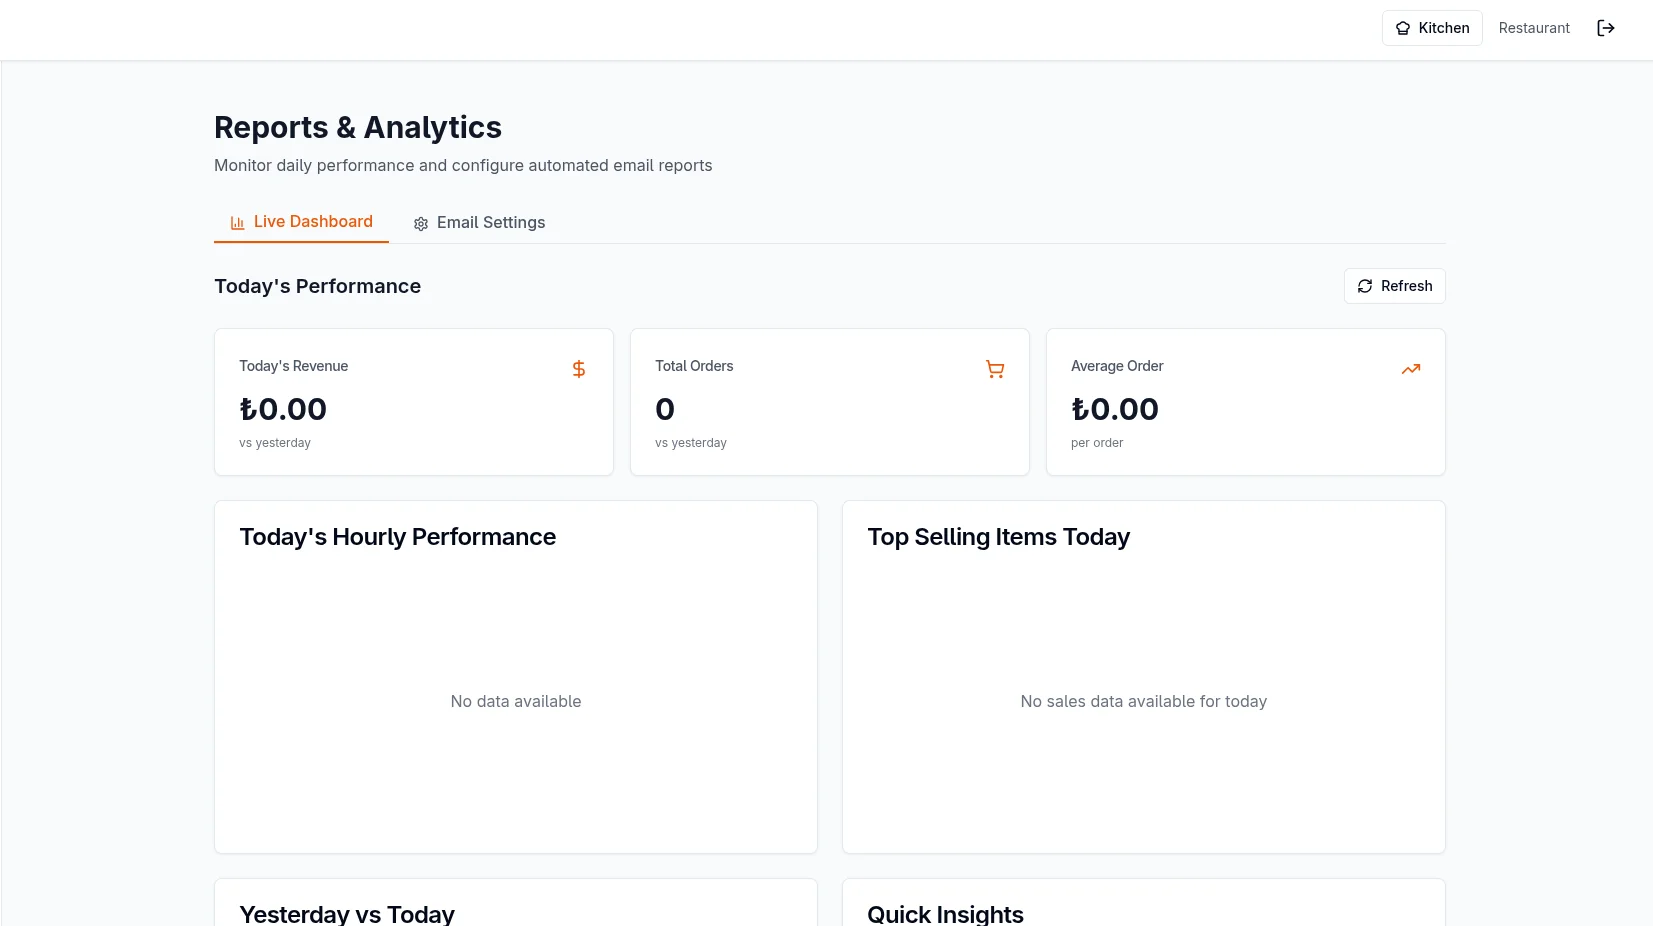
Task: Click the gear icon beside Email Settings
Action: (x=421, y=224)
